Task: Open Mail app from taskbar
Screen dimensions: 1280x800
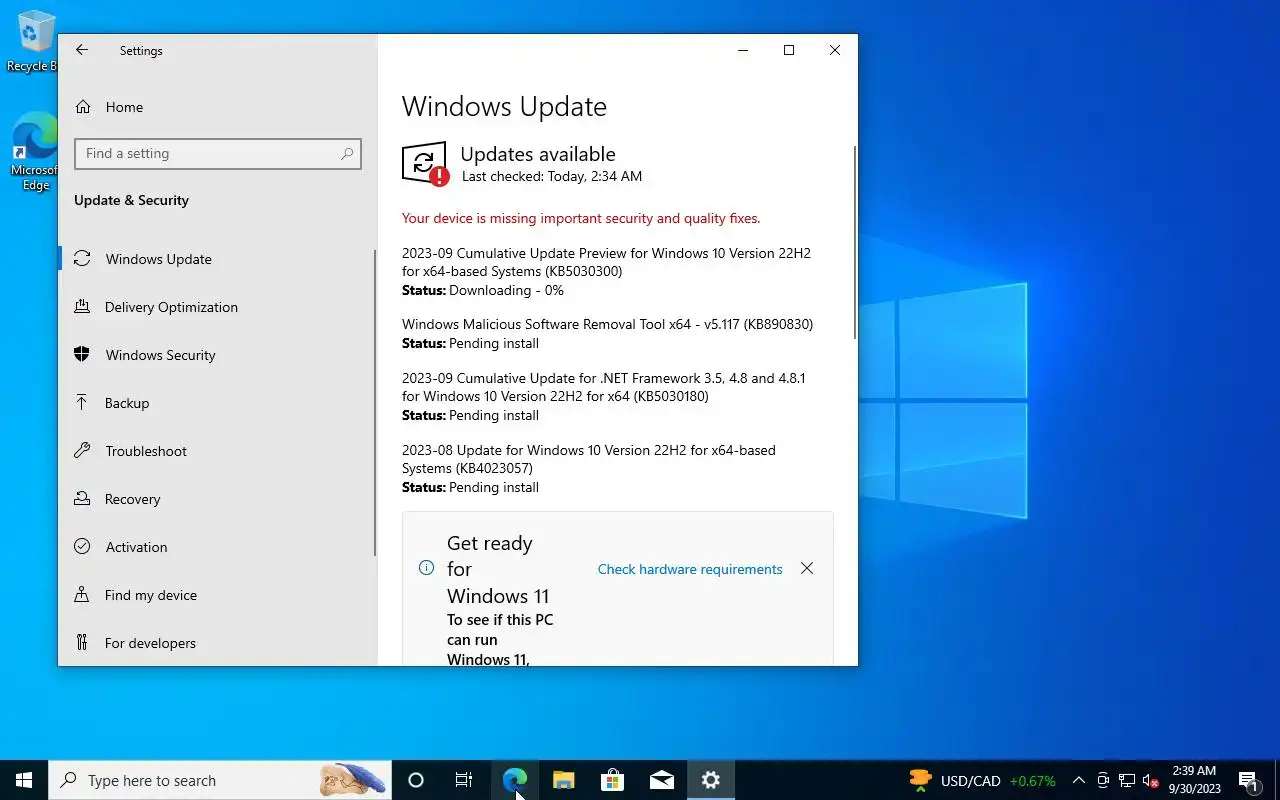Action: click(662, 780)
